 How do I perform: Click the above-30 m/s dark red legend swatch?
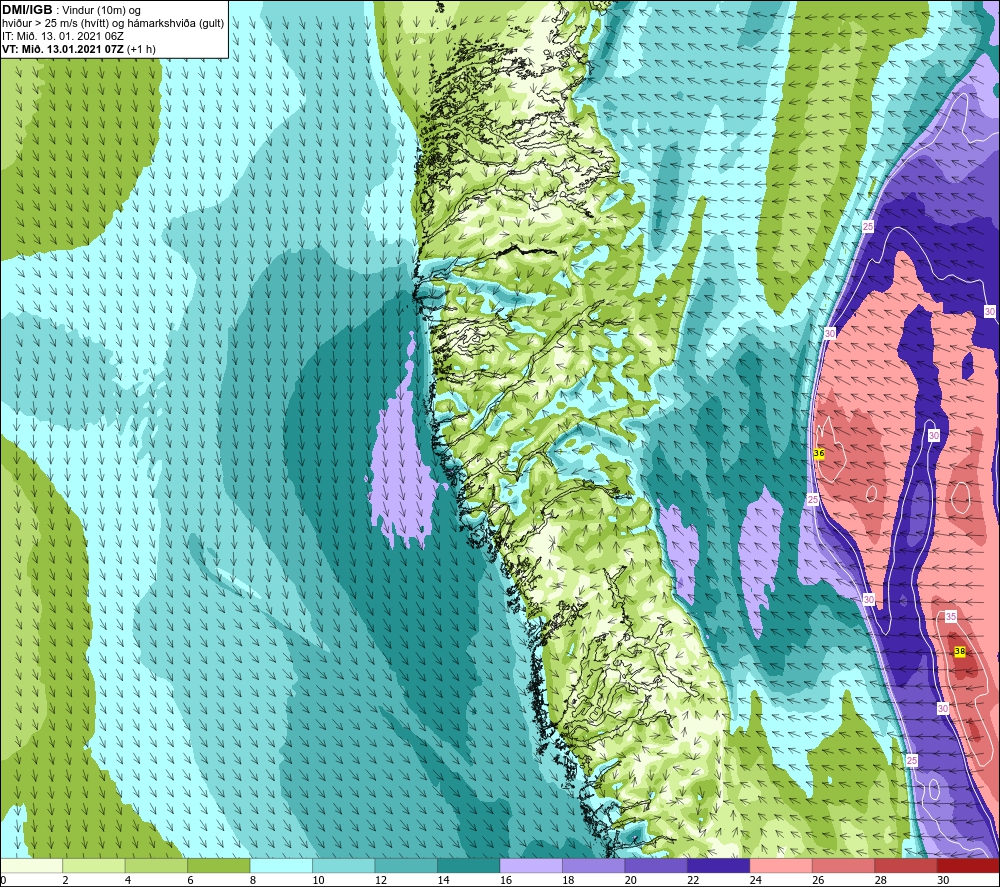(969, 866)
